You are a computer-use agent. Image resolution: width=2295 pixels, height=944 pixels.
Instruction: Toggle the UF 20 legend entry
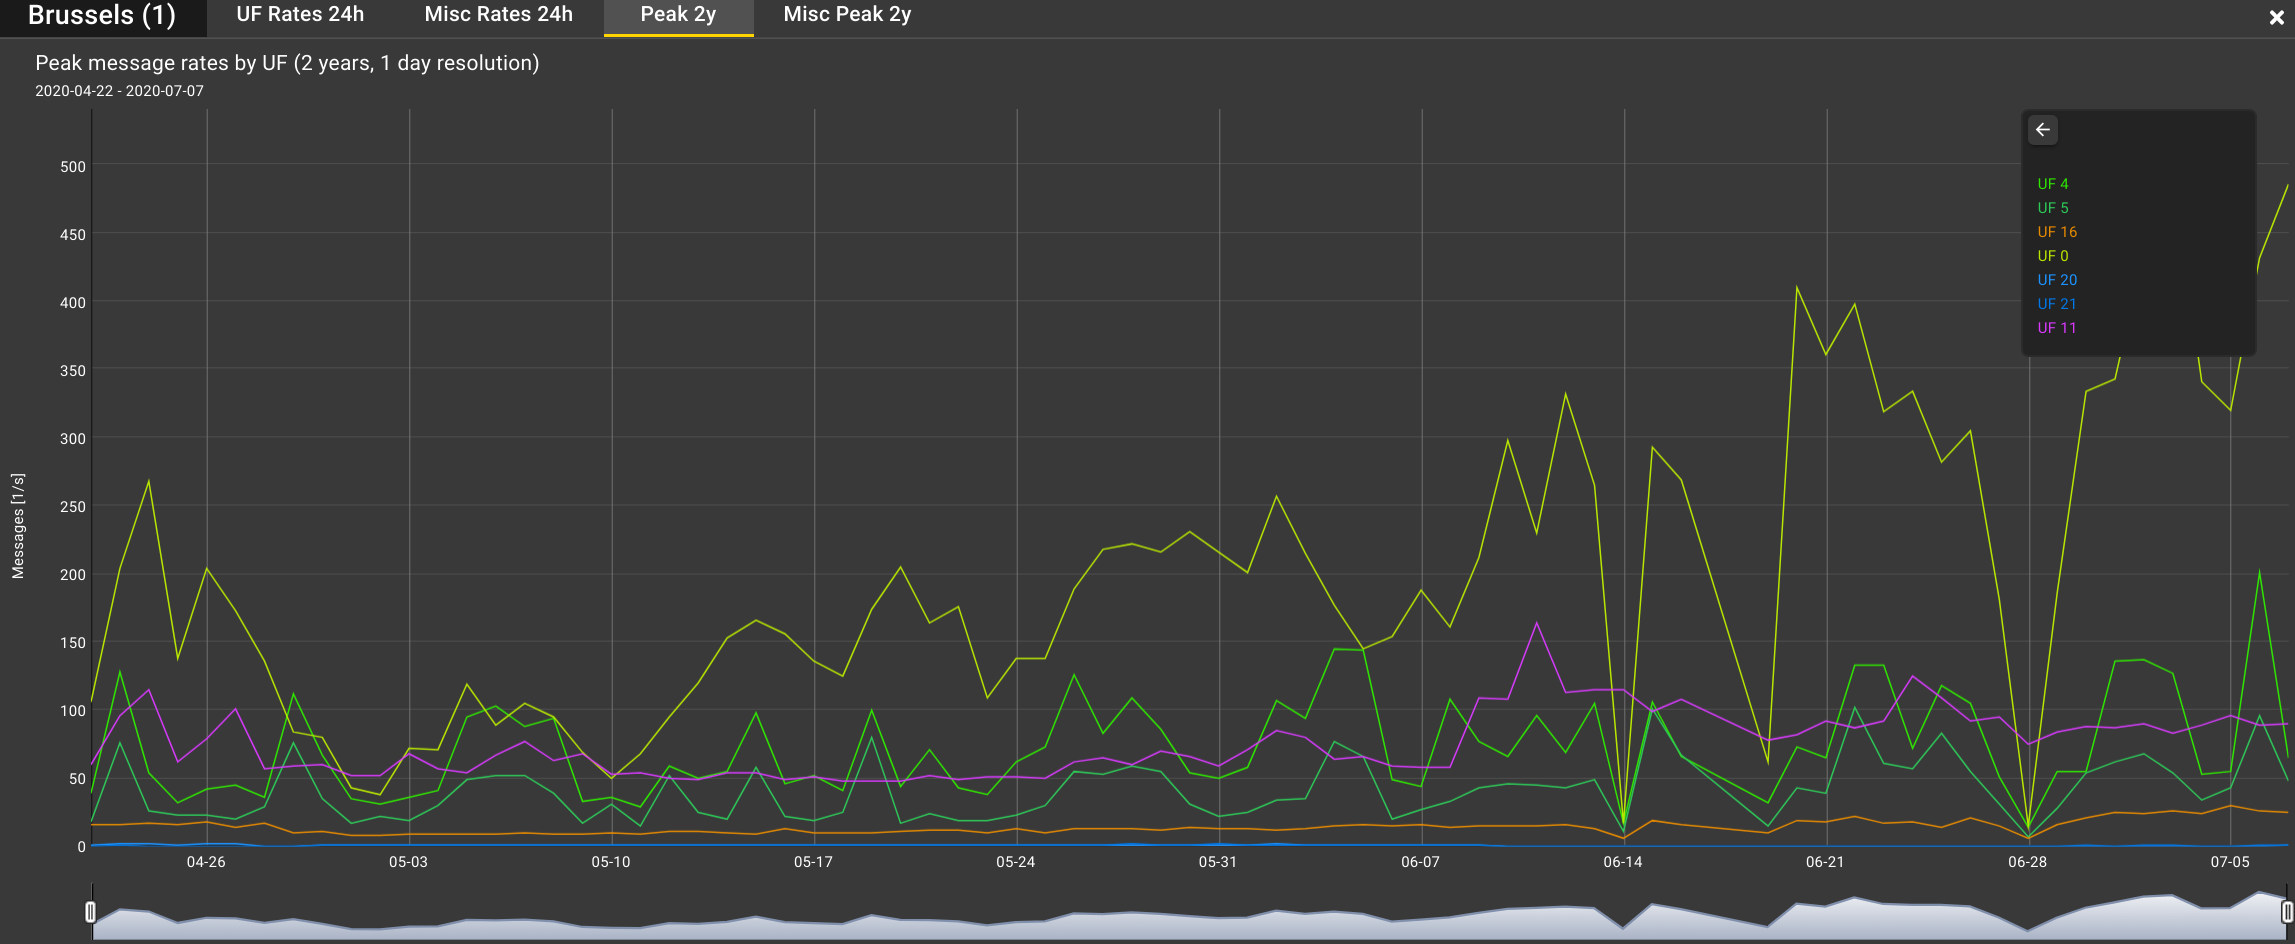[2056, 279]
